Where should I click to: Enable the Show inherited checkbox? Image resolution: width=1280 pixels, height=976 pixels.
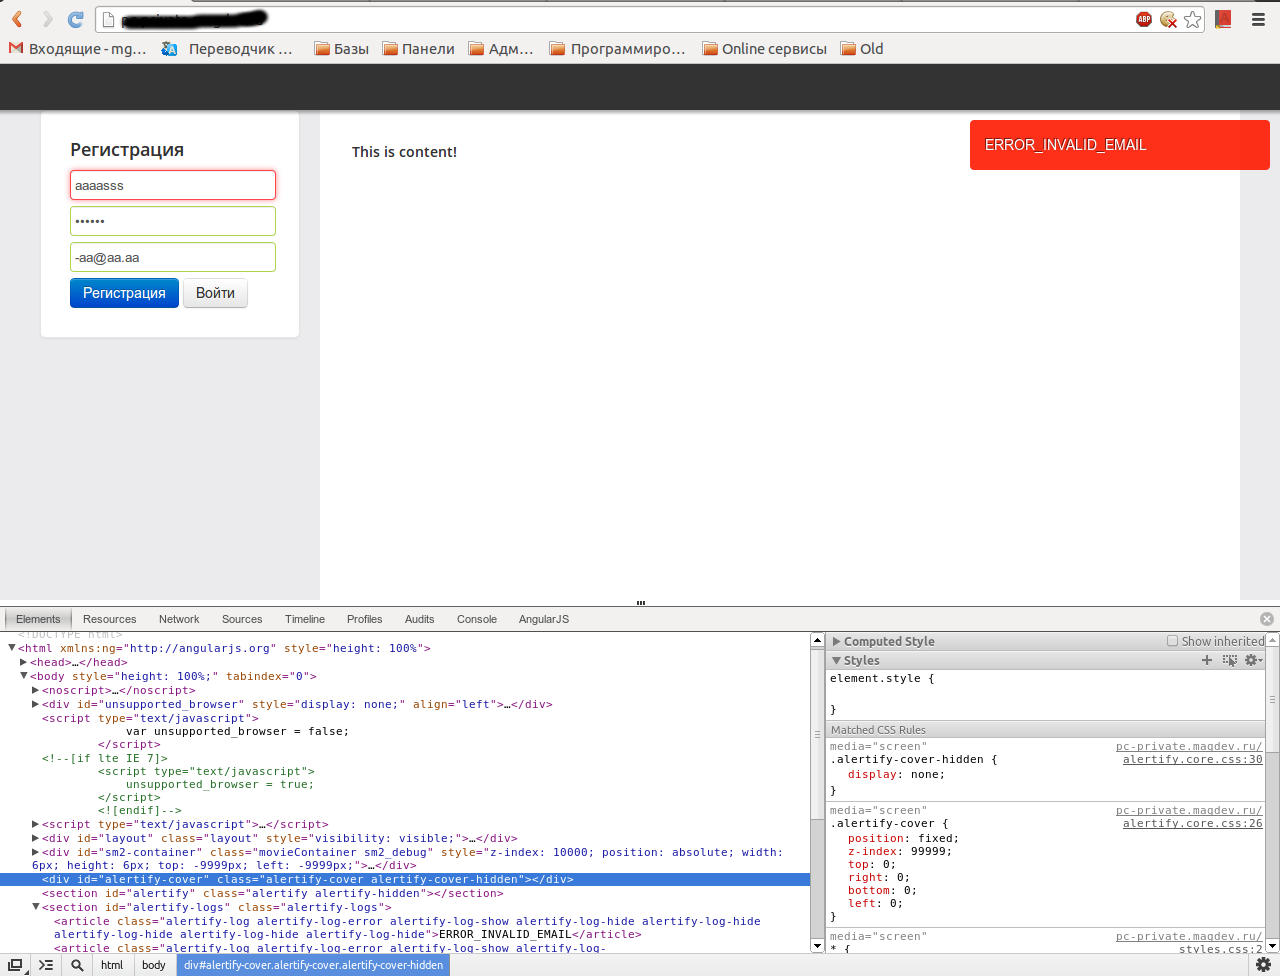pos(1172,641)
